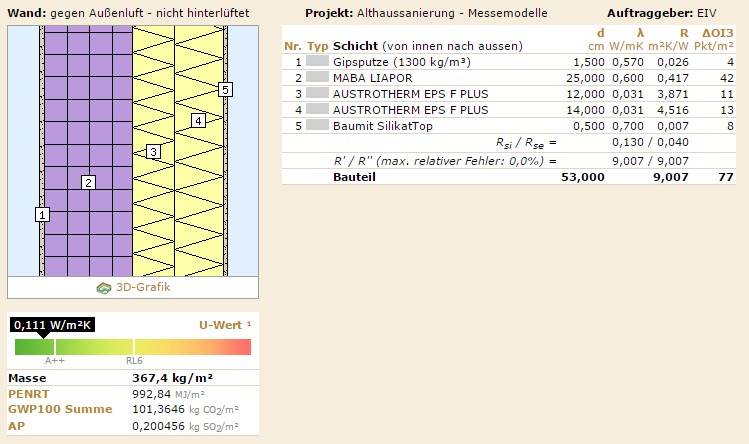Screen dimensions: 749x444
Task: Click the RL6 label on U-value scale
Action: 134,360
